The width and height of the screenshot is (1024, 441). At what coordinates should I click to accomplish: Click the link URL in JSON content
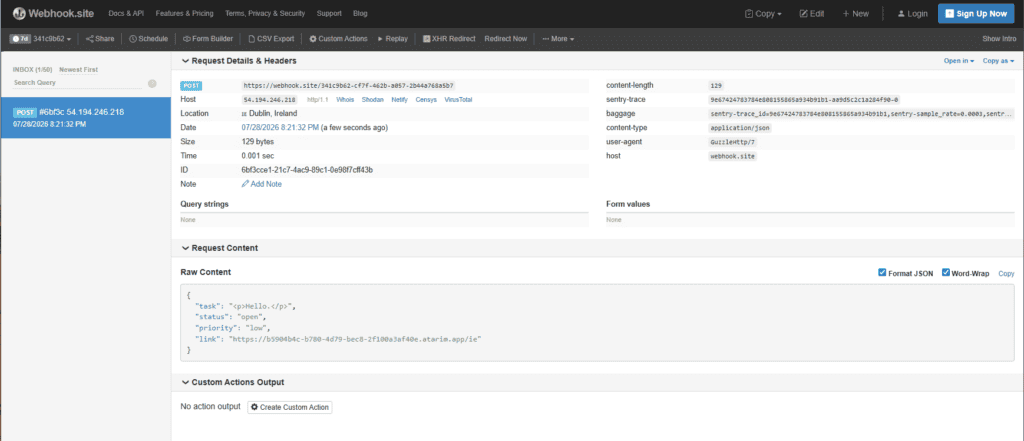[x=355, y=339]
